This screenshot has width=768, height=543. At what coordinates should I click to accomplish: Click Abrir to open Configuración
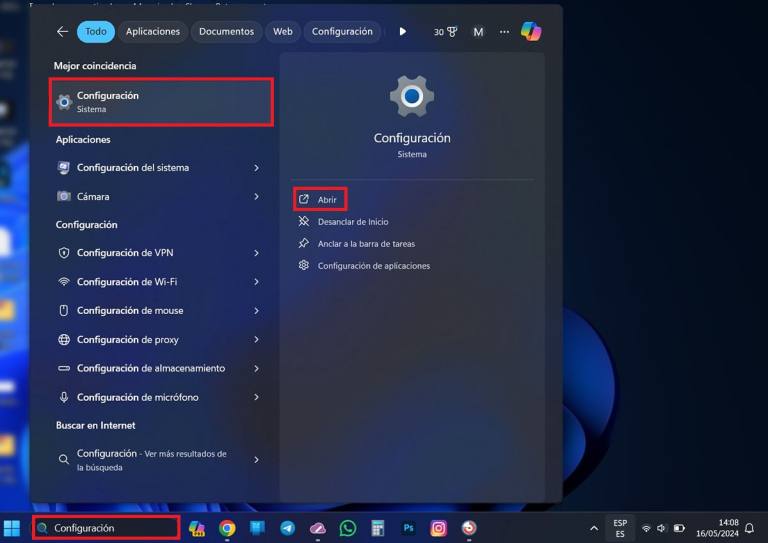(326, 200)
